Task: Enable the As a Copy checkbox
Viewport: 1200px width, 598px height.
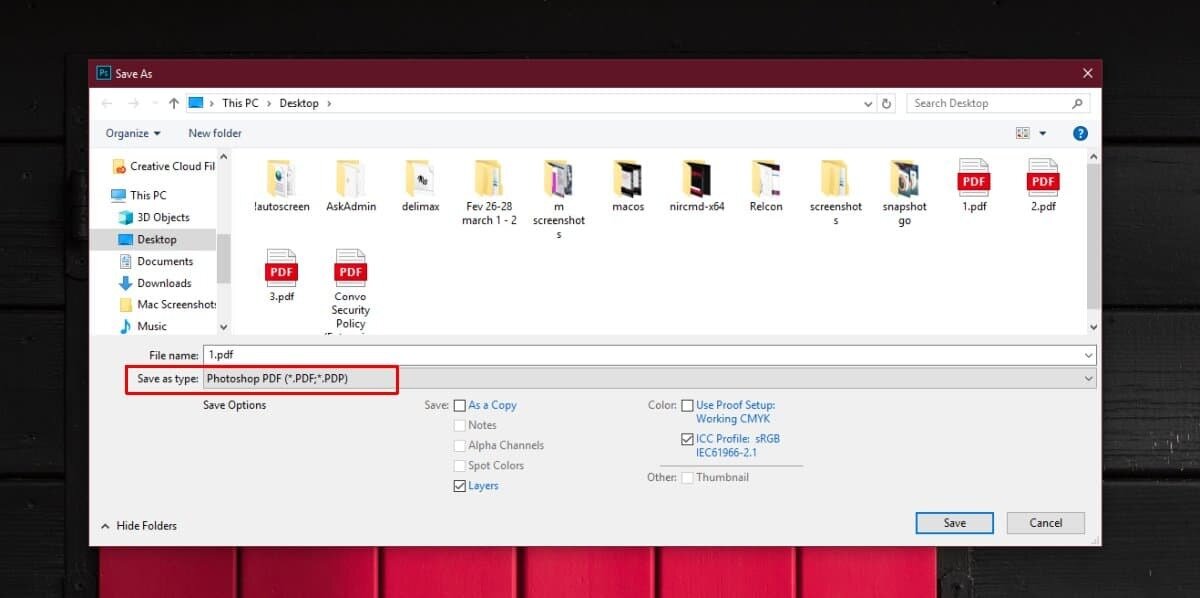Action: coord(460,406)
